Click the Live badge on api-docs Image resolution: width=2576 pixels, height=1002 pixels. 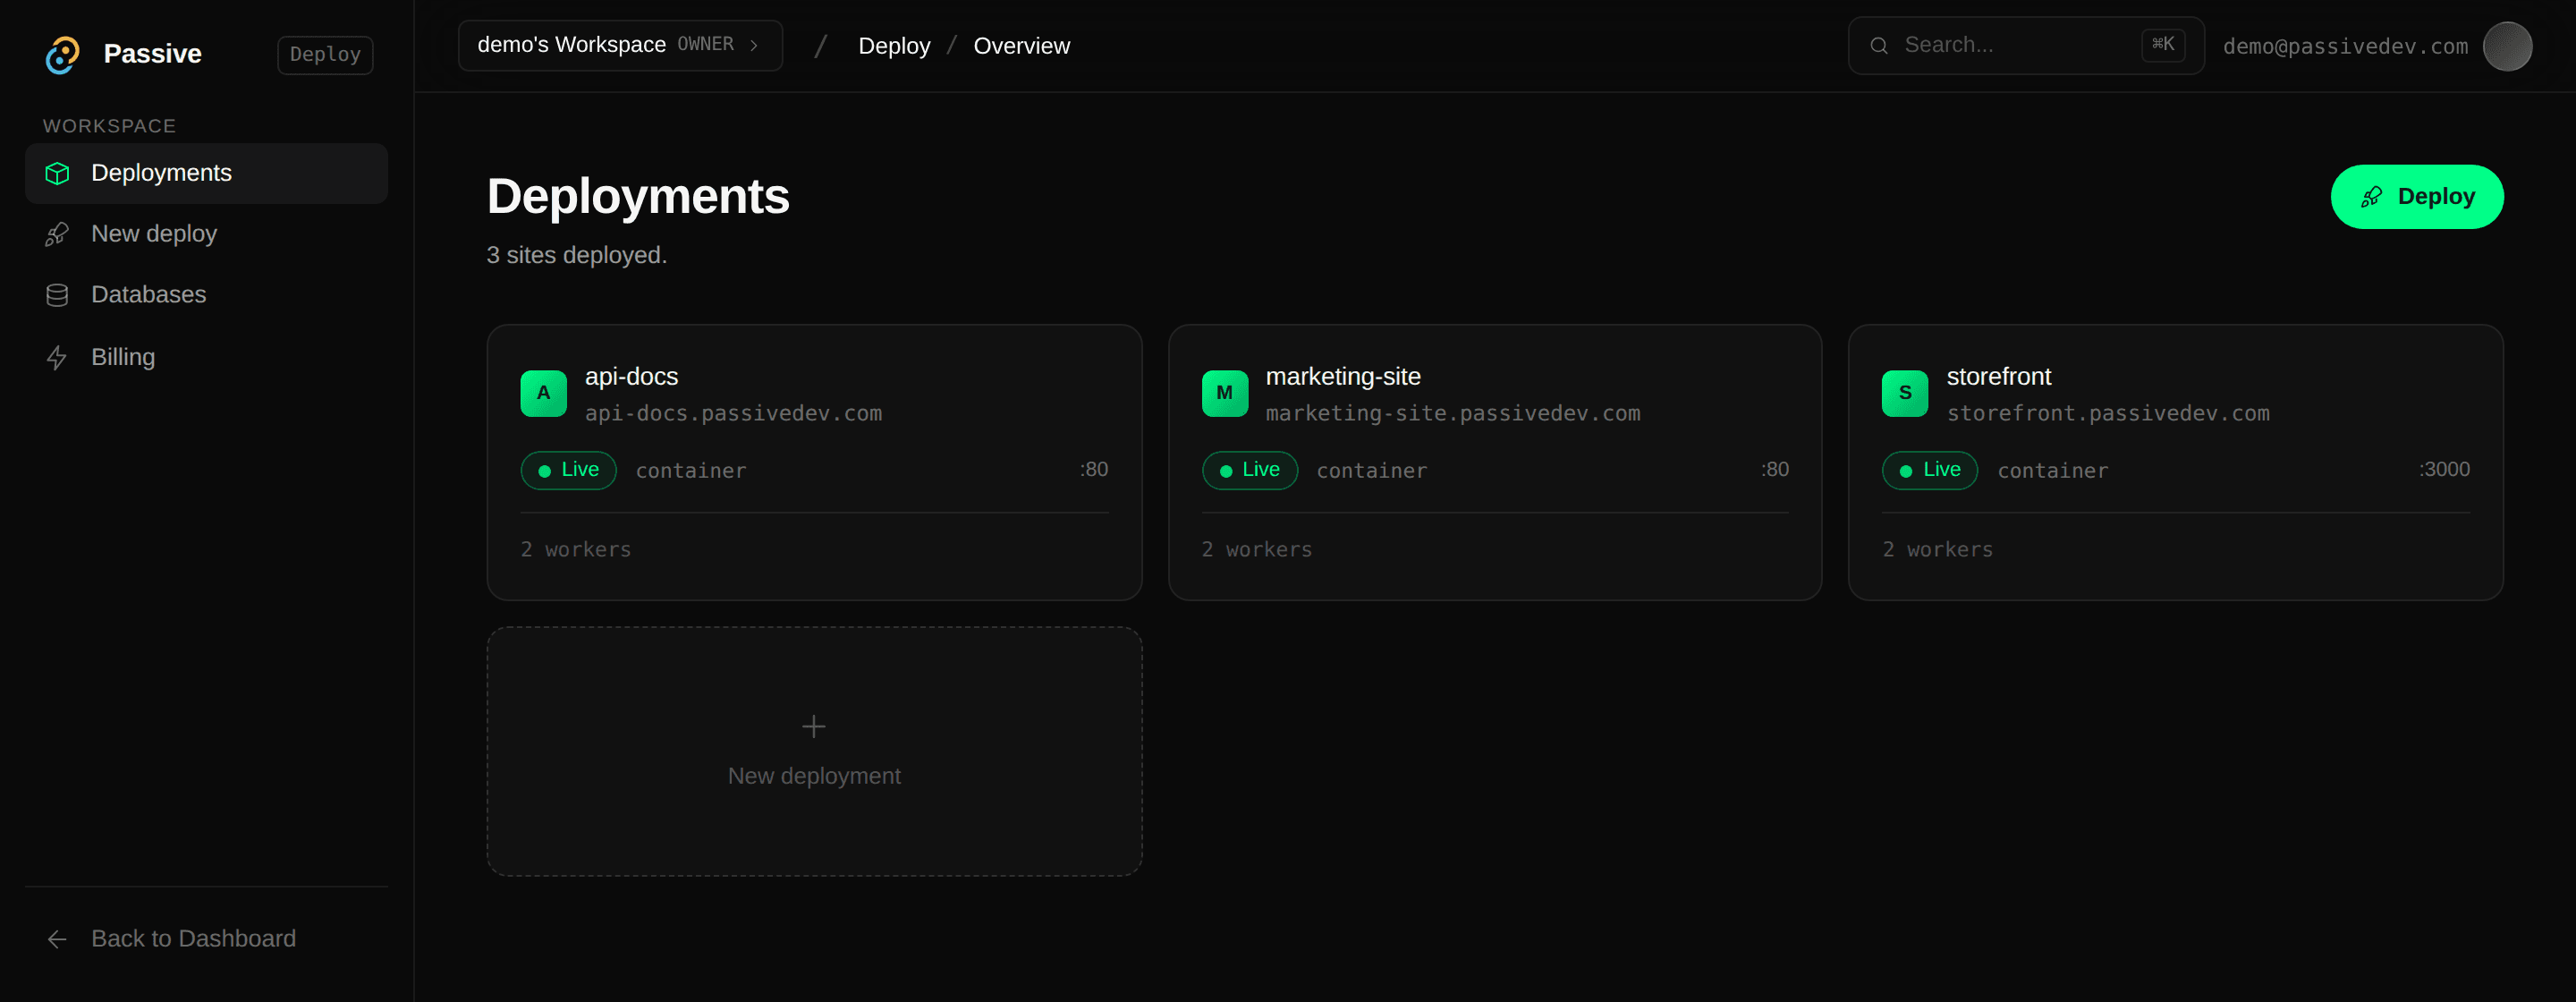point(568,471)
